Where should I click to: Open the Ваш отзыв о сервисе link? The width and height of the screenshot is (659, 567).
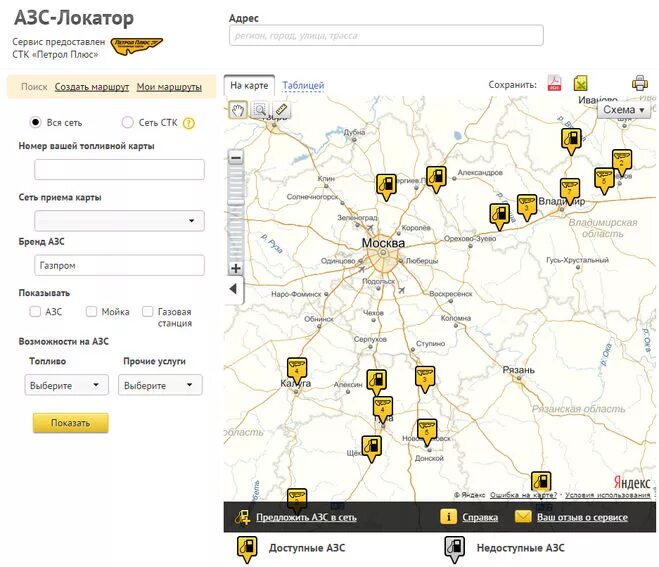tap(583, 517)
